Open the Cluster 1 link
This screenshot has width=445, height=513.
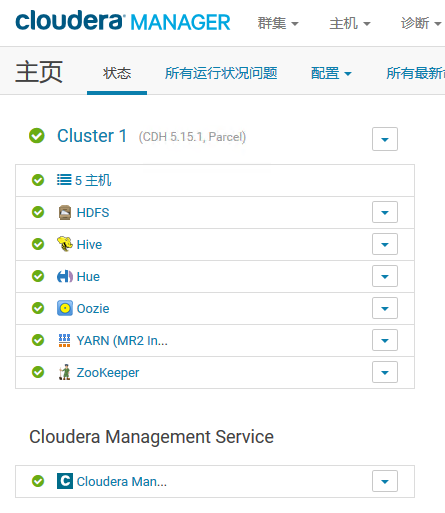pyautogui.click(x=92, y=136)
